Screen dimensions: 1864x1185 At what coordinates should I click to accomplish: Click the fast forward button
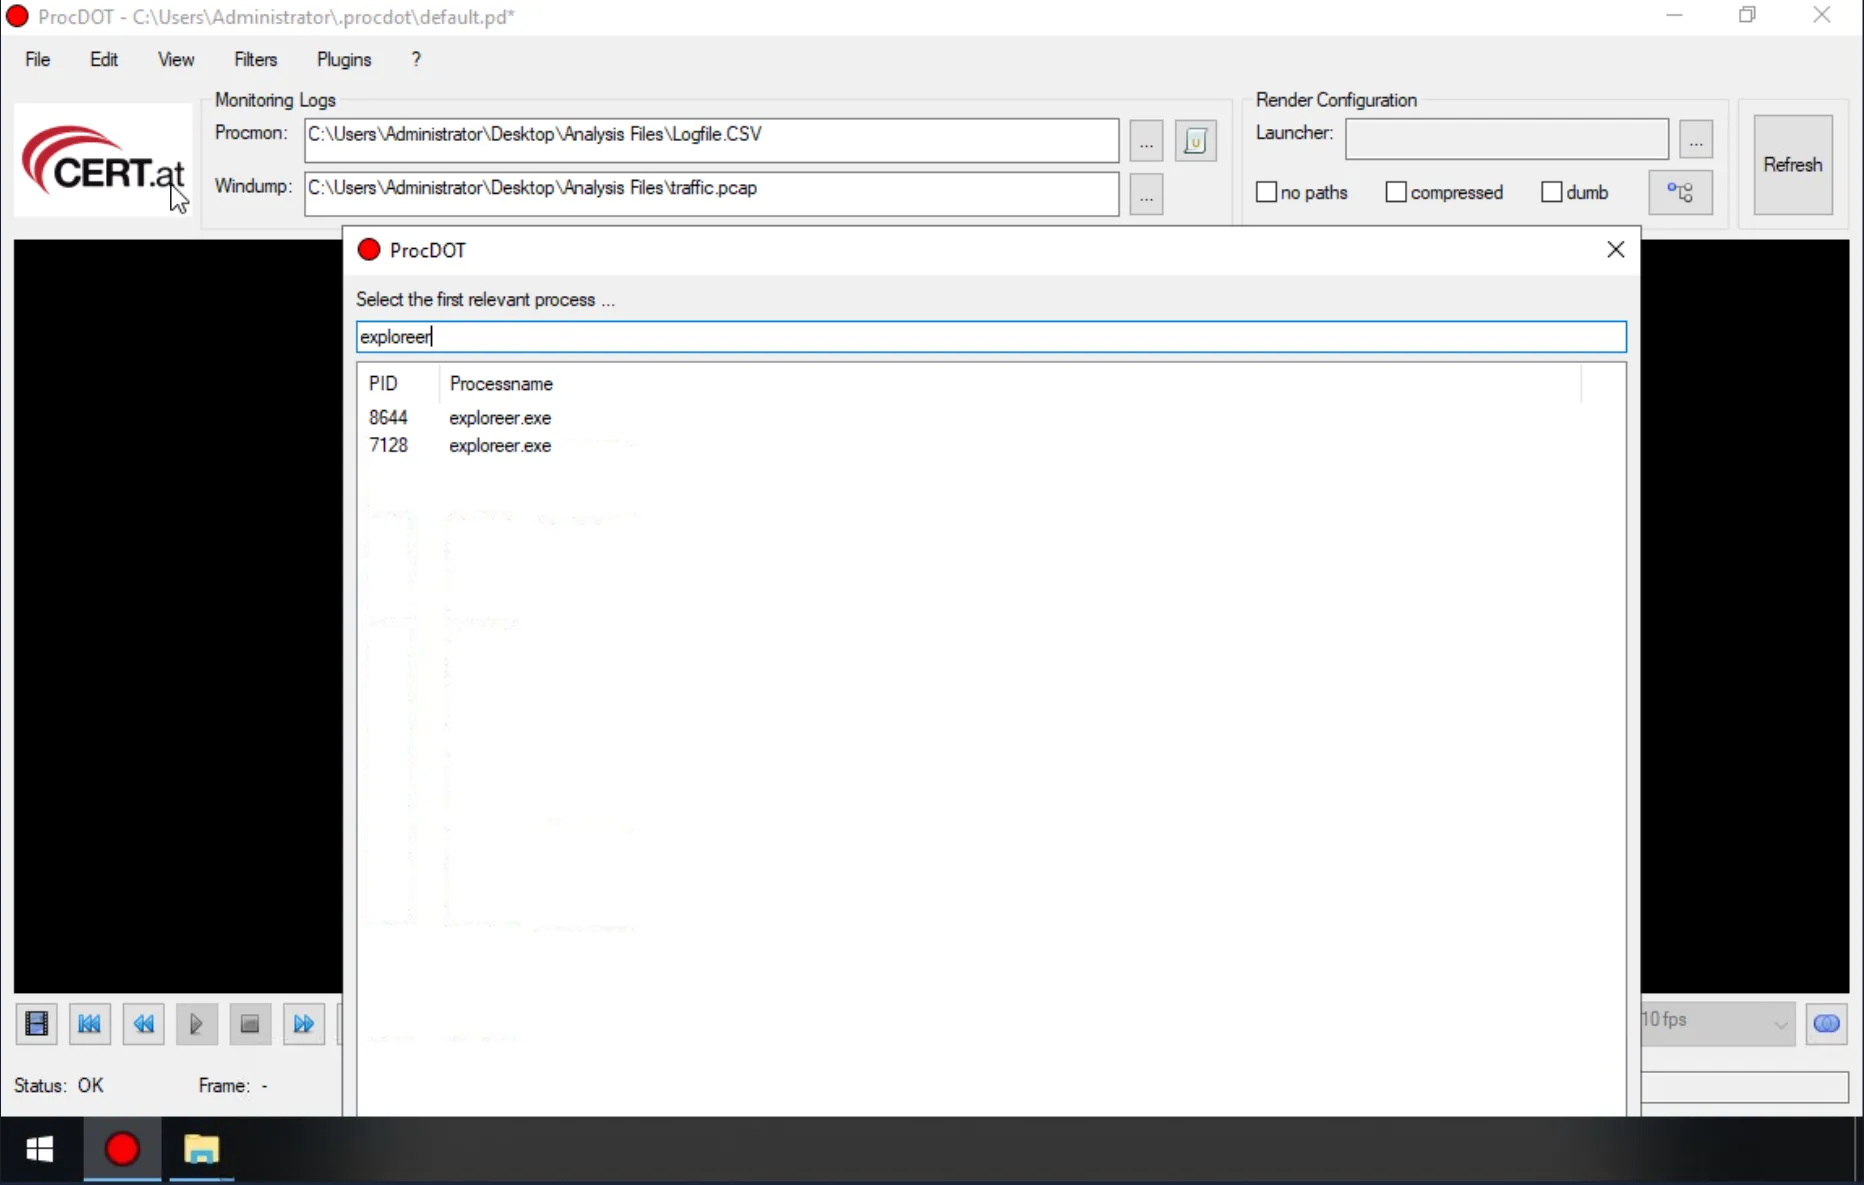coord(303,1023)
